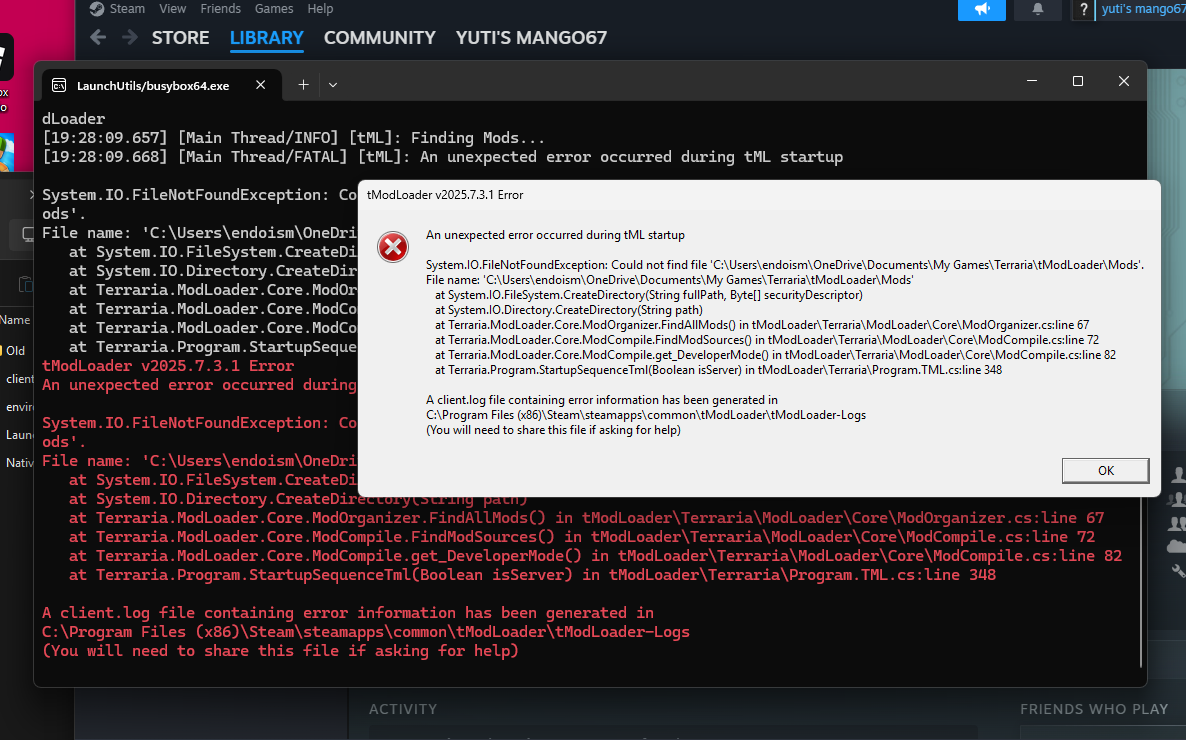The height and width of the screenshot is (740, 1186).
Task: Open the Help menu in Steam
Action: (x=320, y=8)
